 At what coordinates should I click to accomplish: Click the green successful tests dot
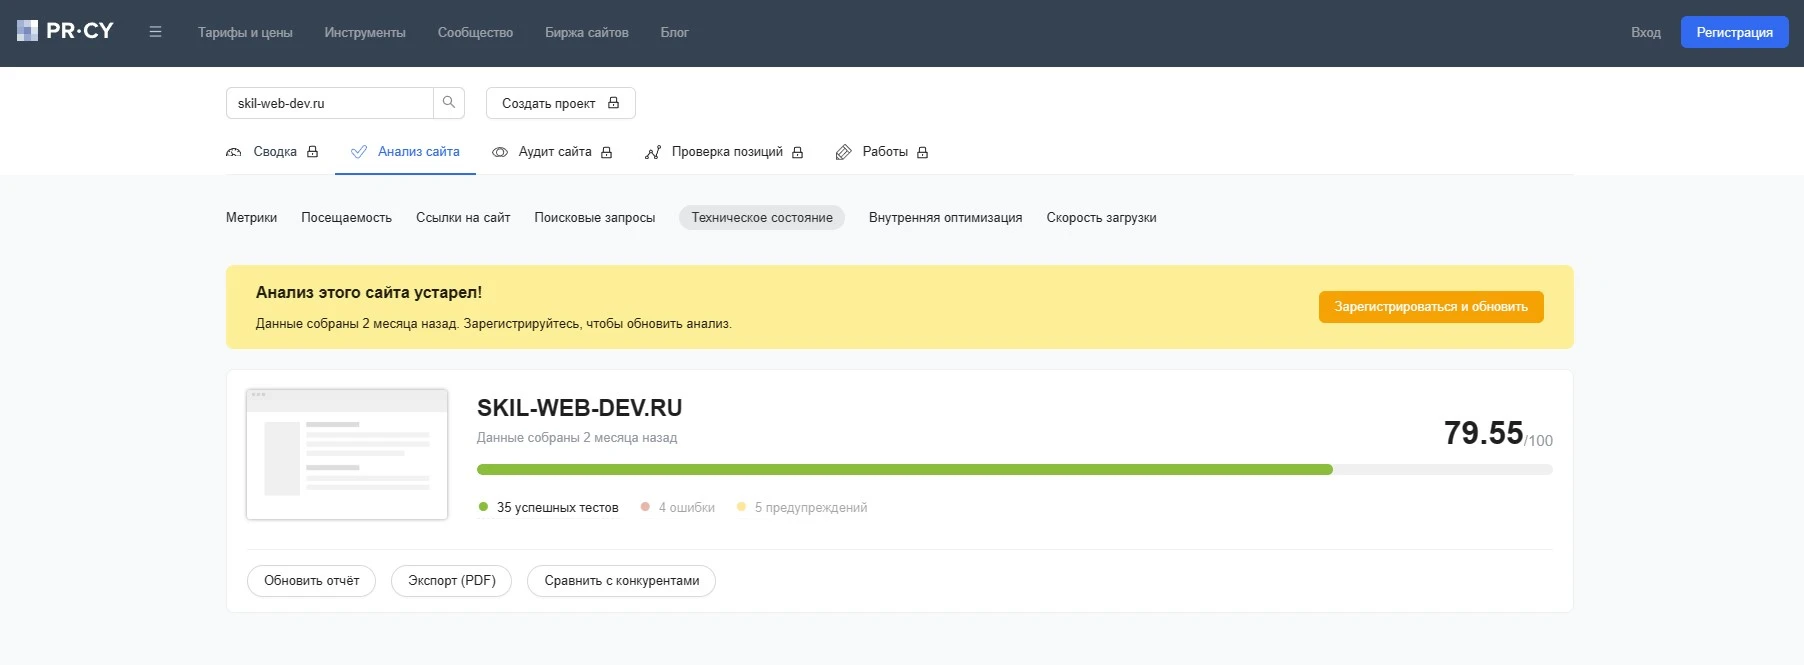(483, 507)
